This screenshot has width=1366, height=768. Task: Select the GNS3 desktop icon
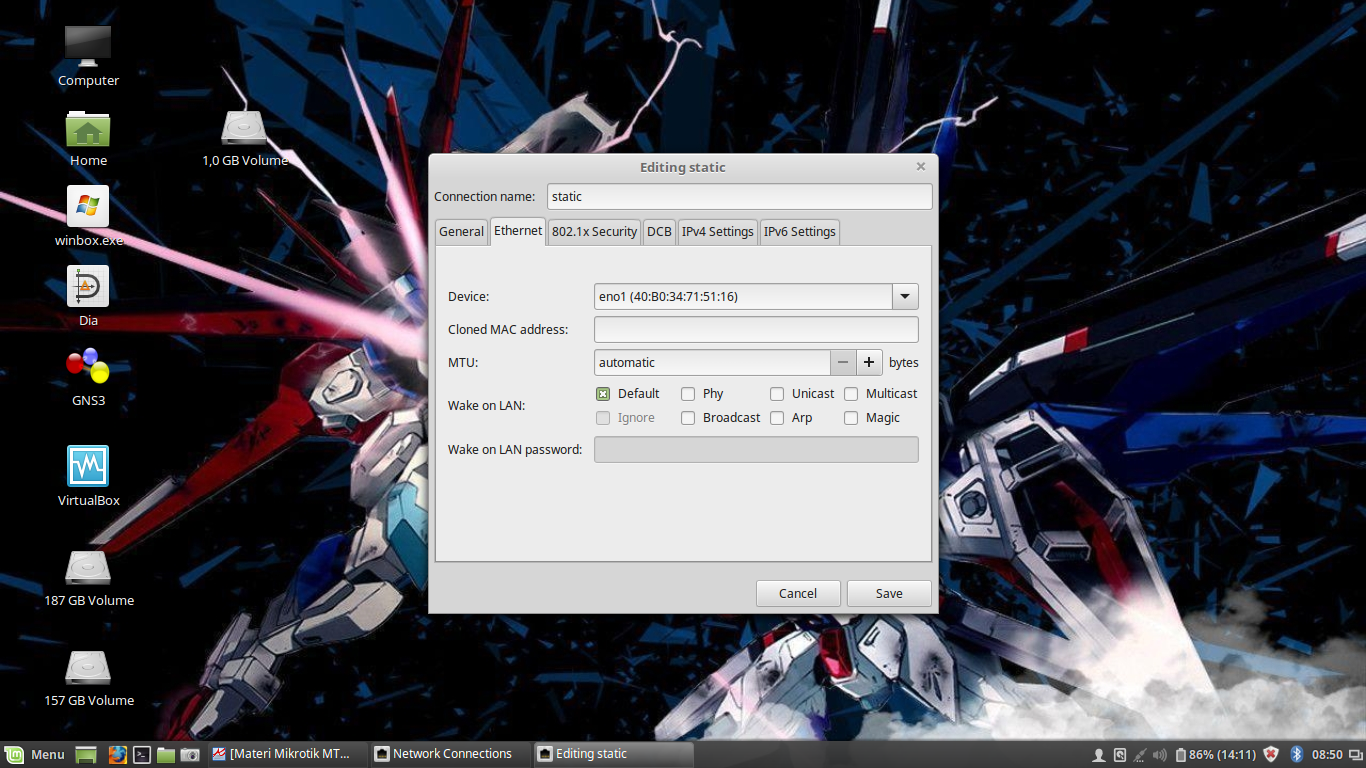point(88,366)
